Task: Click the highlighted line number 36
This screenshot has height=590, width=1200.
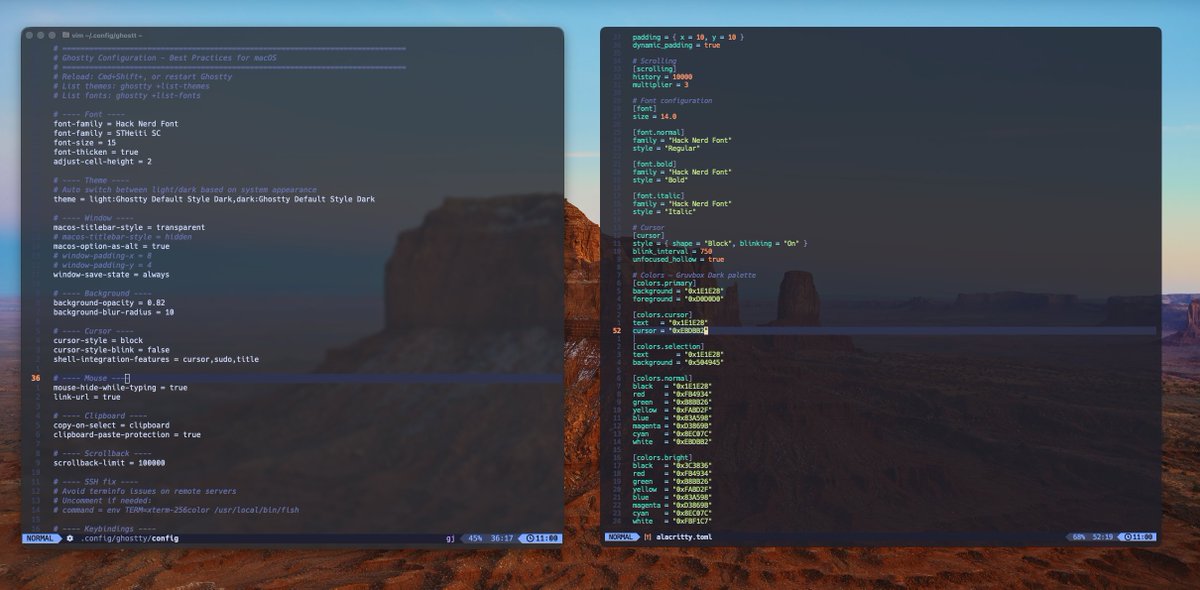Action: 36,378
